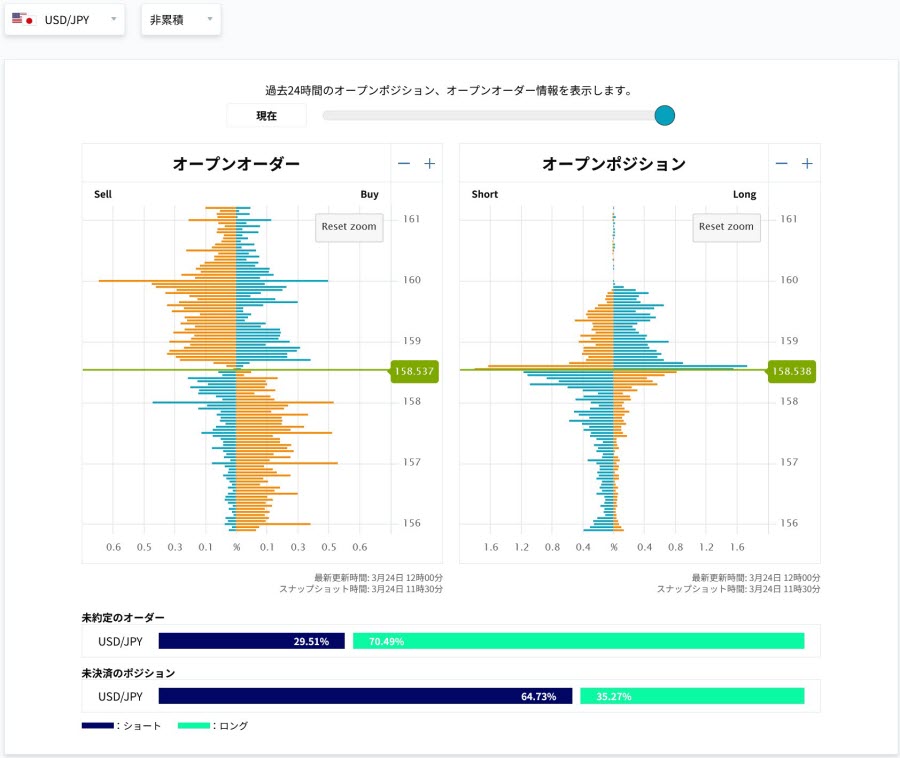Click the US/Japan flag icon
900x758 pixels.
click(23, 19)
